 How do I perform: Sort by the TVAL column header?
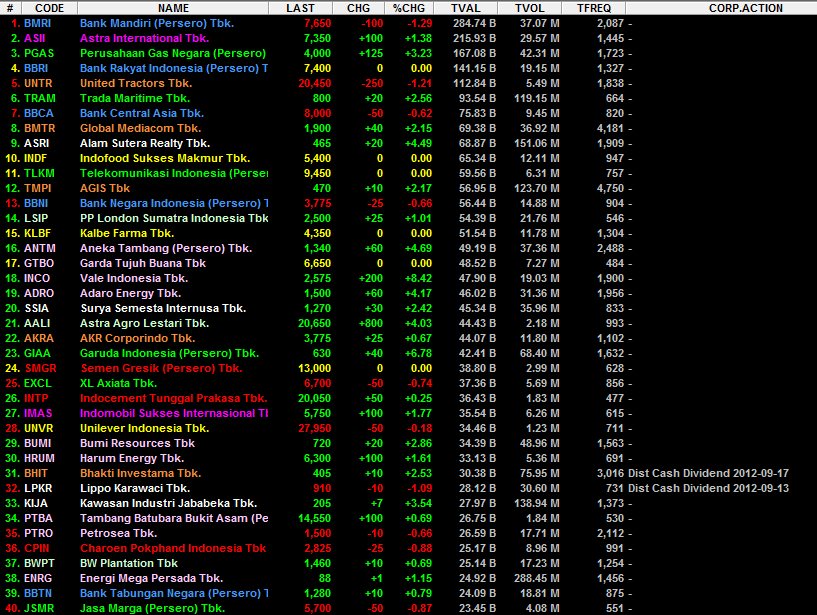pos(466,8)
